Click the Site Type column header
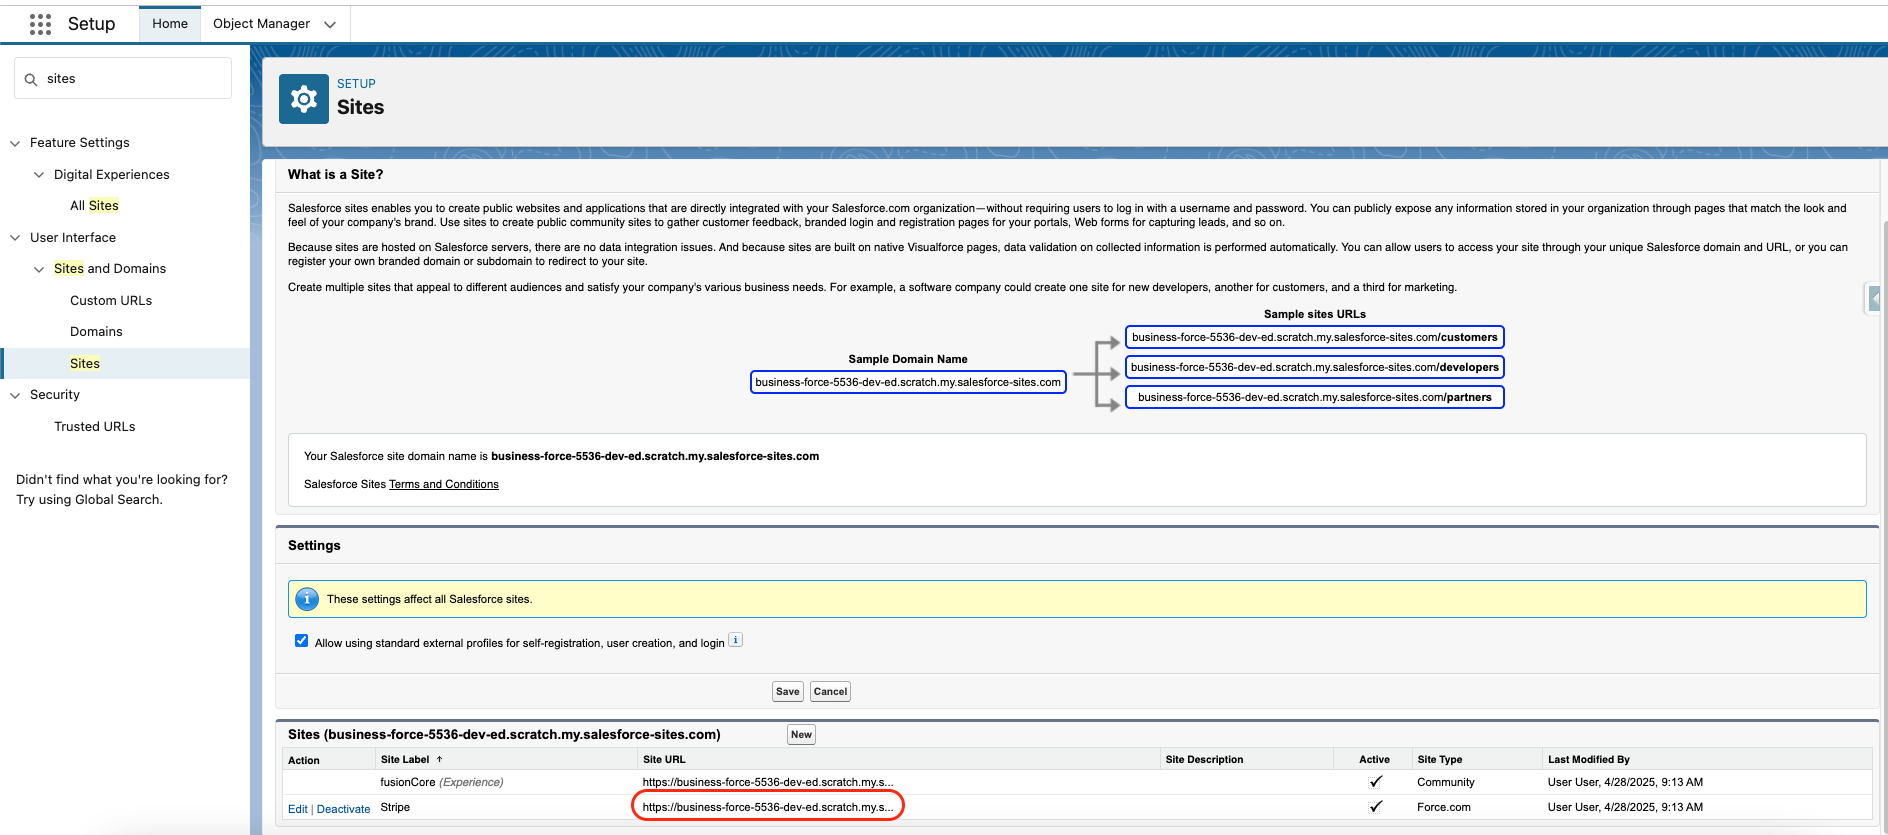 point(1440,760)
